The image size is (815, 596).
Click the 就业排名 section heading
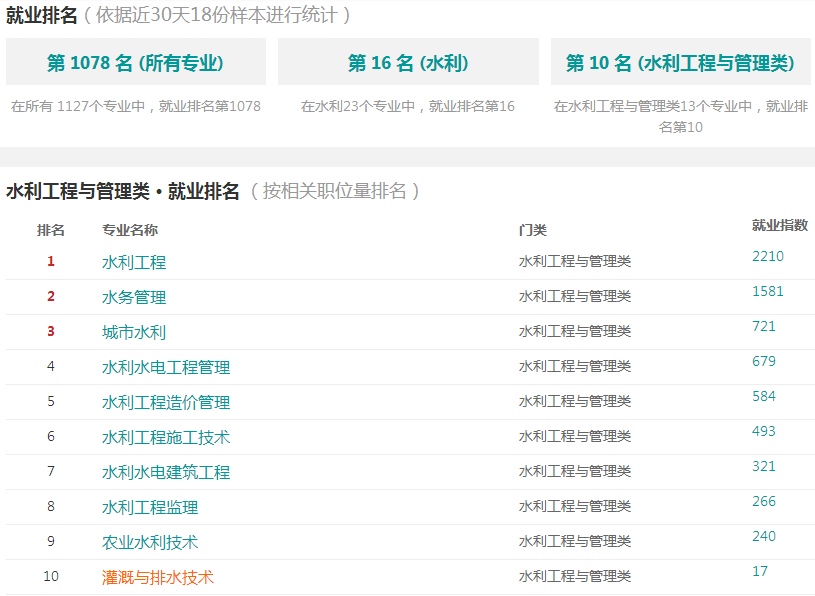pos(42,15)
